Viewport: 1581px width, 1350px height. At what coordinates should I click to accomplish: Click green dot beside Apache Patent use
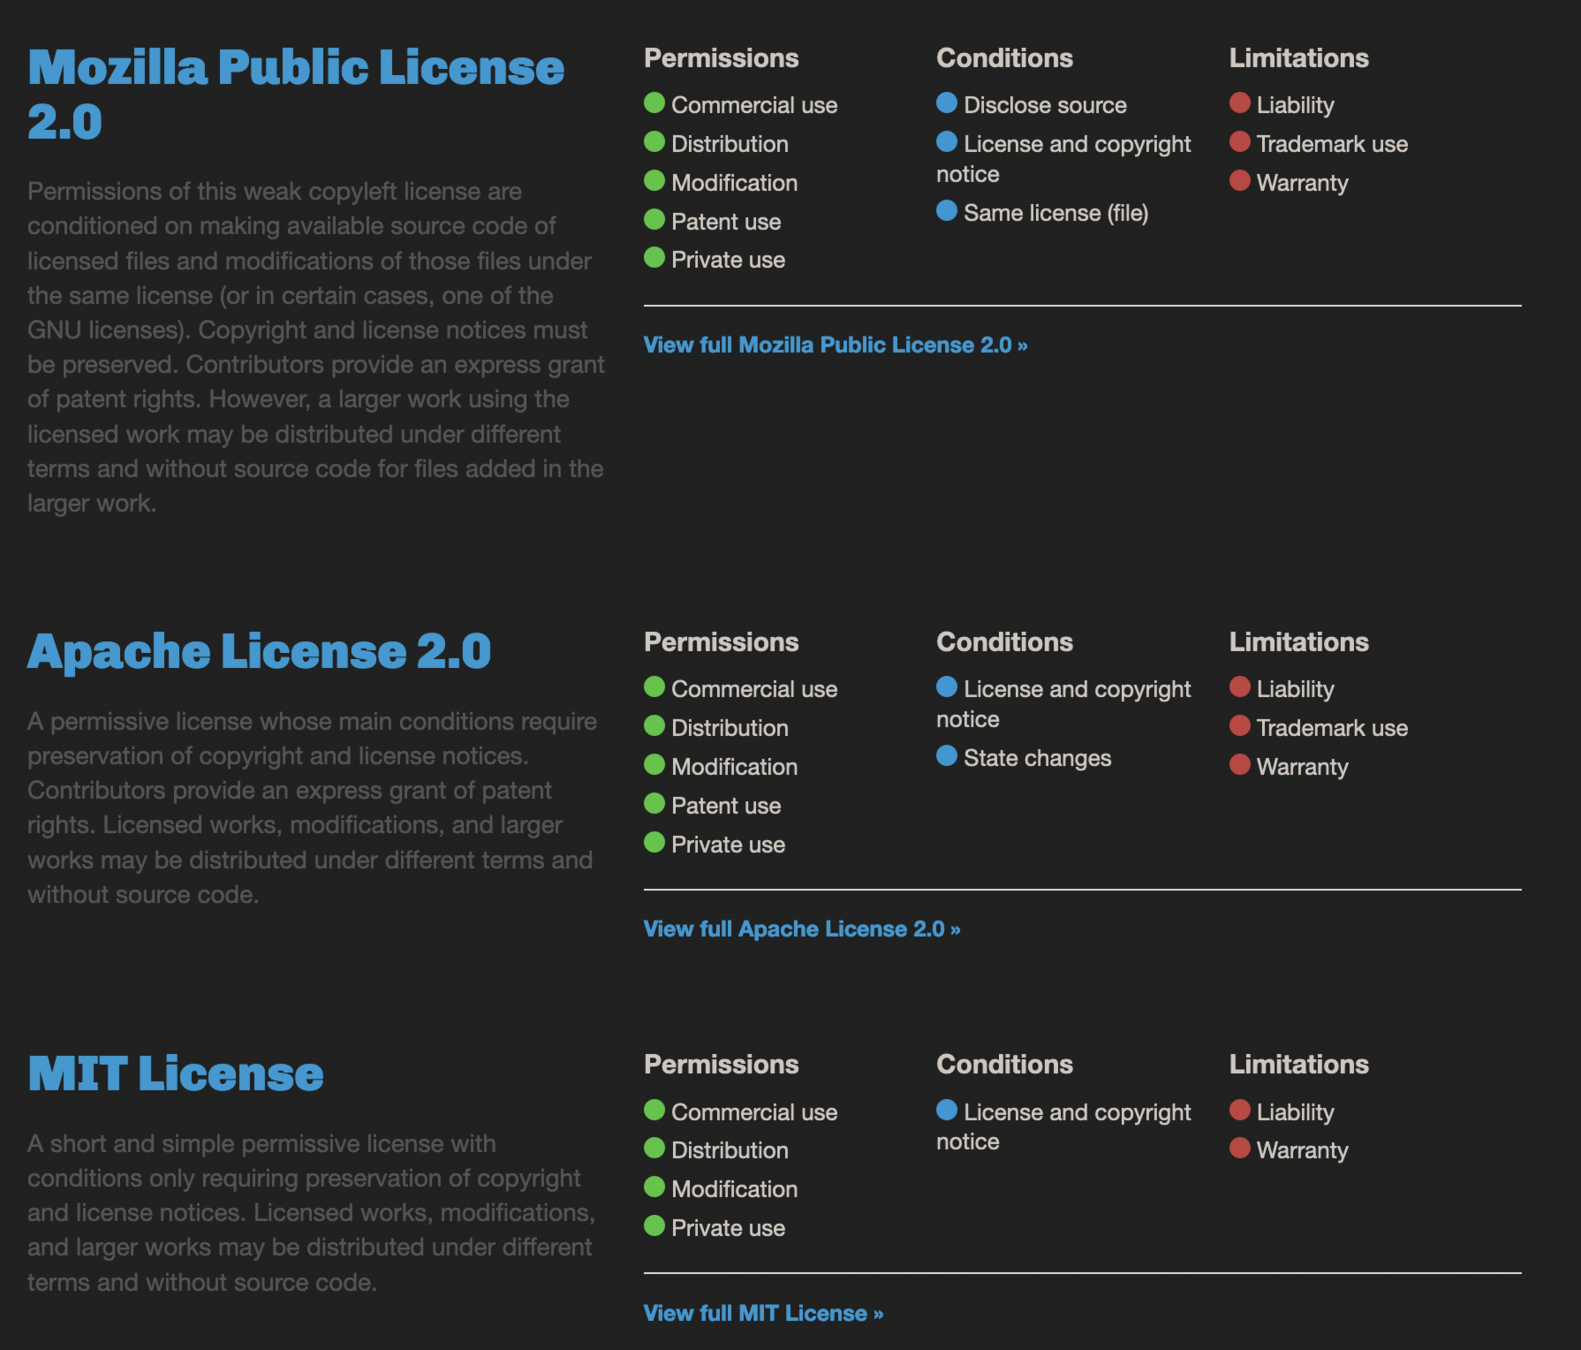tap(655, 804)
